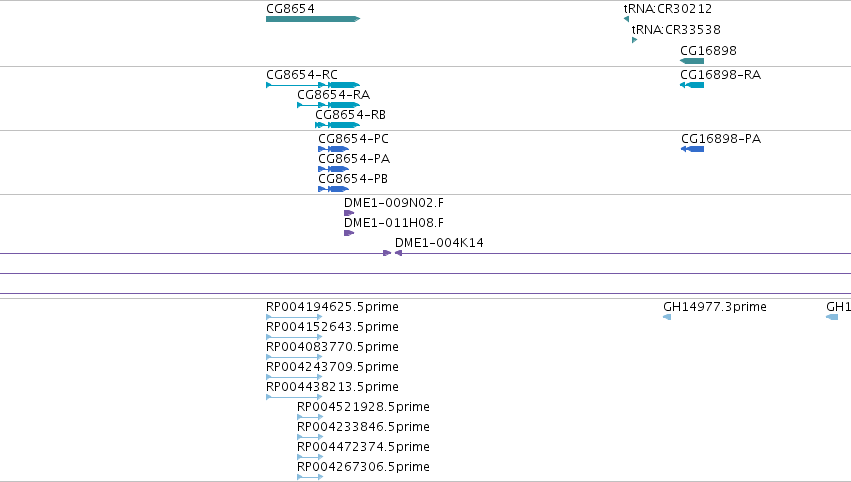The width and height of the screenshot is (851, 482).
Task: Click the CG16898 gene bar glyph
Action: tap(692, 61)
